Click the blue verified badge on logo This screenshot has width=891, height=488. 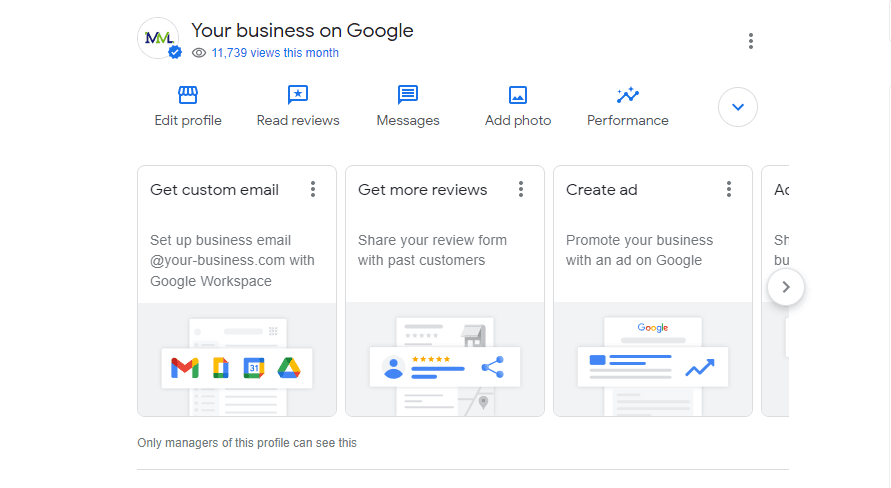[175, 52]
